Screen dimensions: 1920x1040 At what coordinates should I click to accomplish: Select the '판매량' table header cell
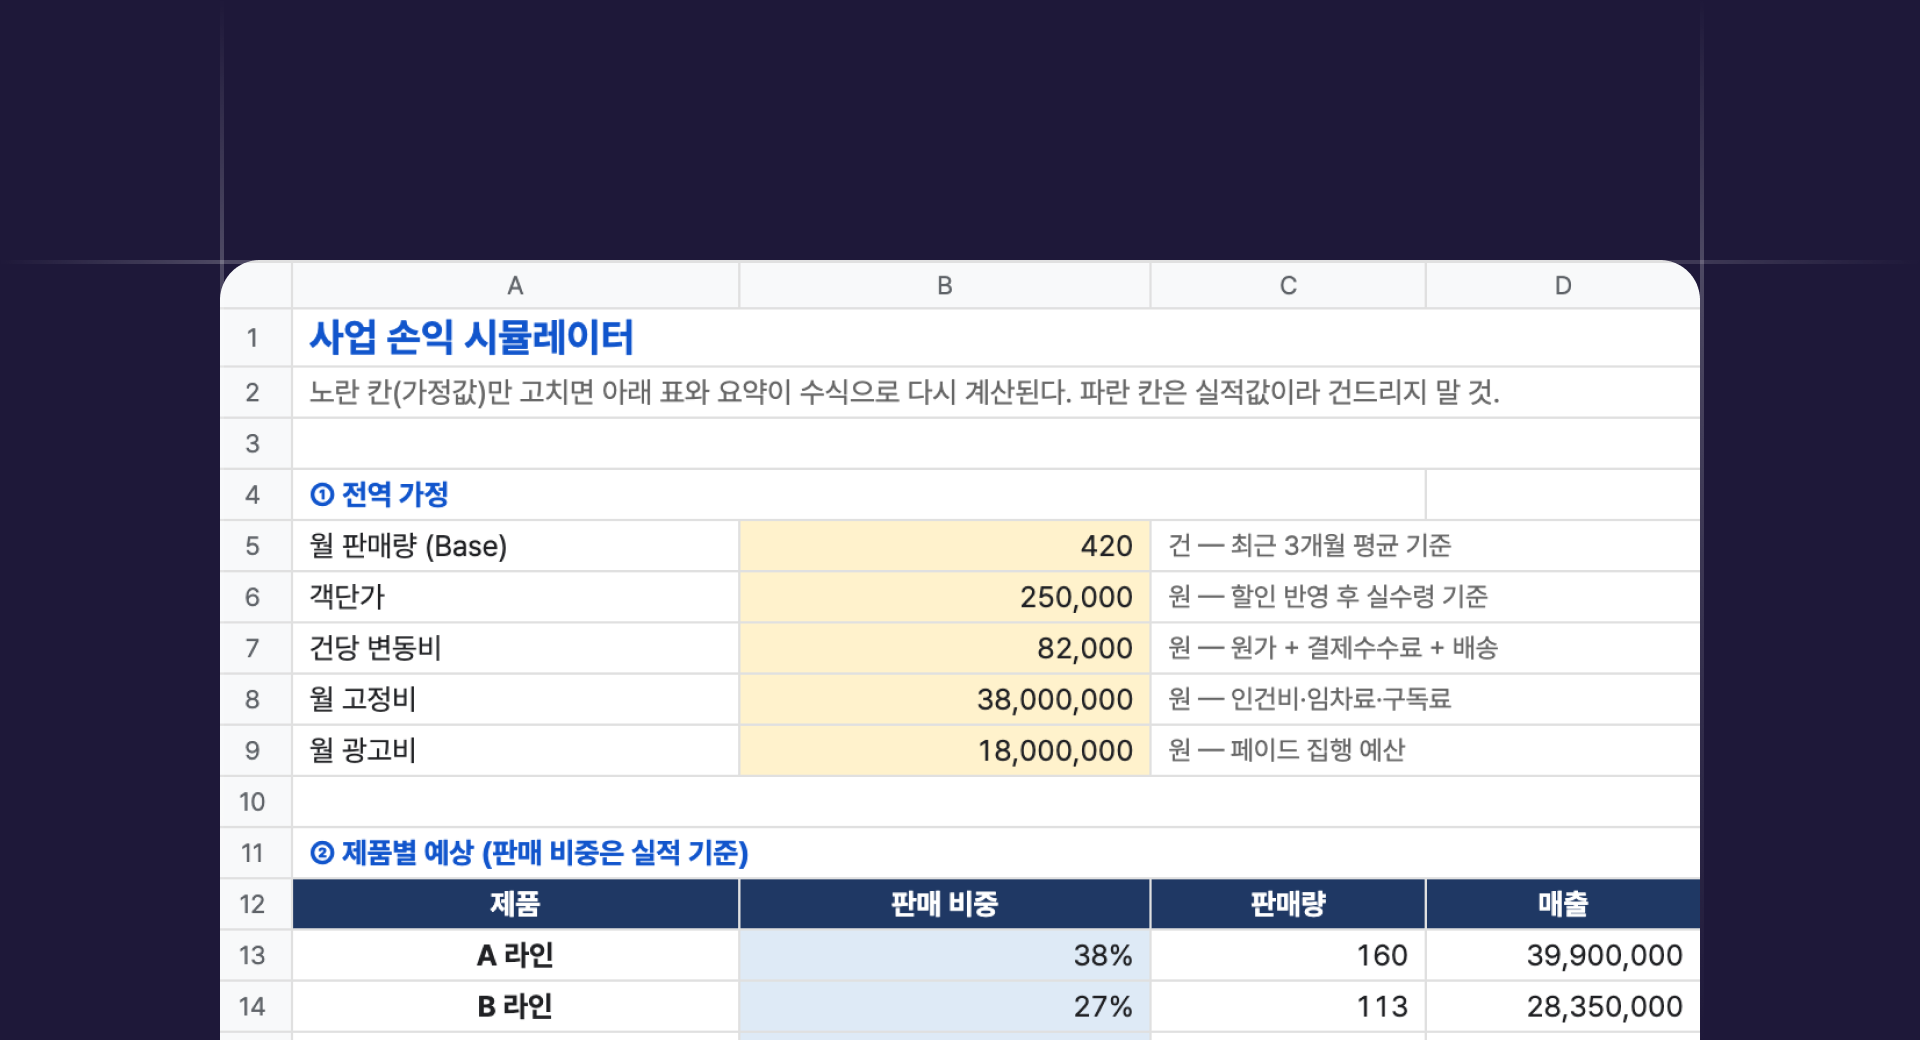pos(1288,904)
